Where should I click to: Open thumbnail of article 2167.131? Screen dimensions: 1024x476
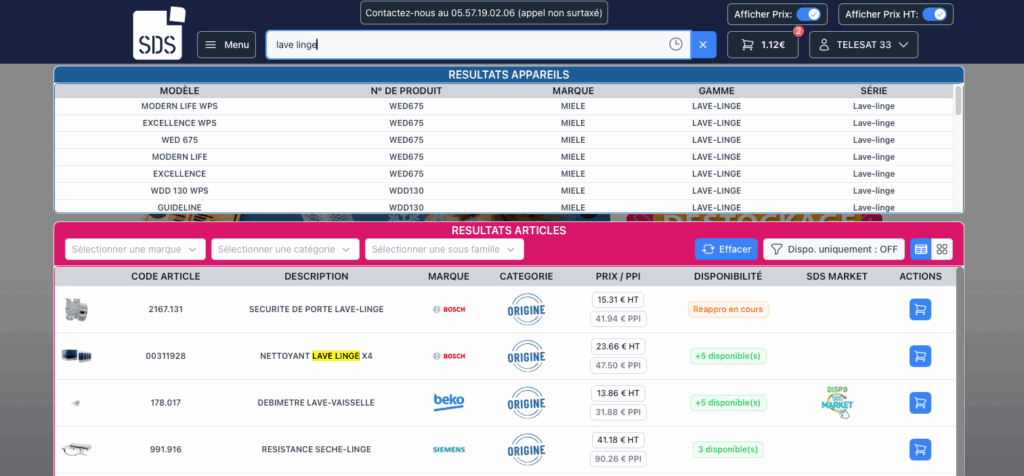point(76,309)
